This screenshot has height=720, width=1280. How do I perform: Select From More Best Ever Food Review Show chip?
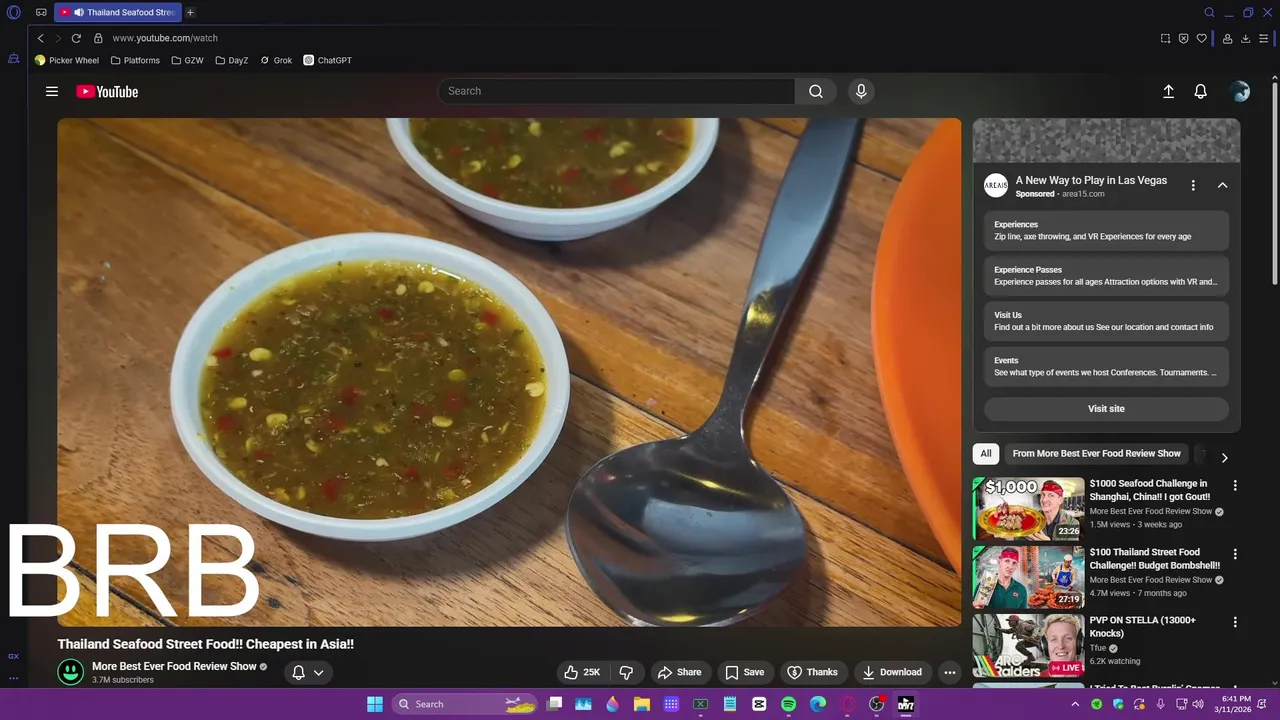click(1096, 454)
